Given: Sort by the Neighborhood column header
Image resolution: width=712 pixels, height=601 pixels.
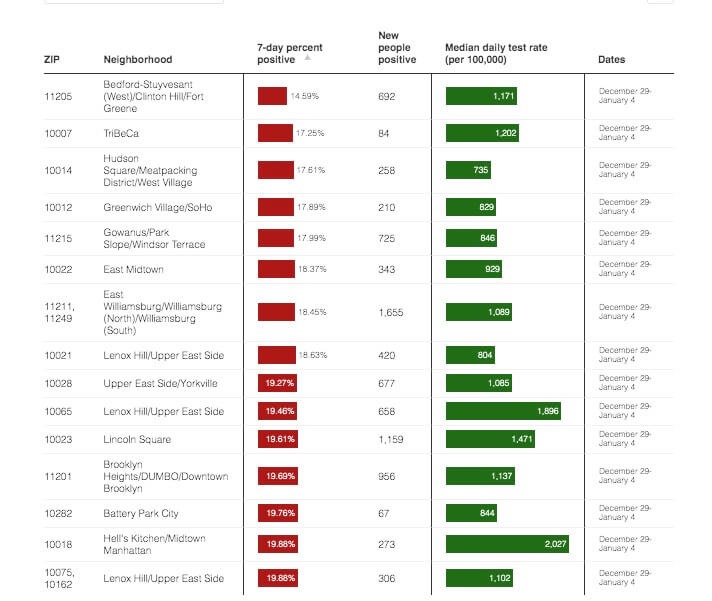Looking at the screenshot, I should pyautogui.click(x=138, y=60).
